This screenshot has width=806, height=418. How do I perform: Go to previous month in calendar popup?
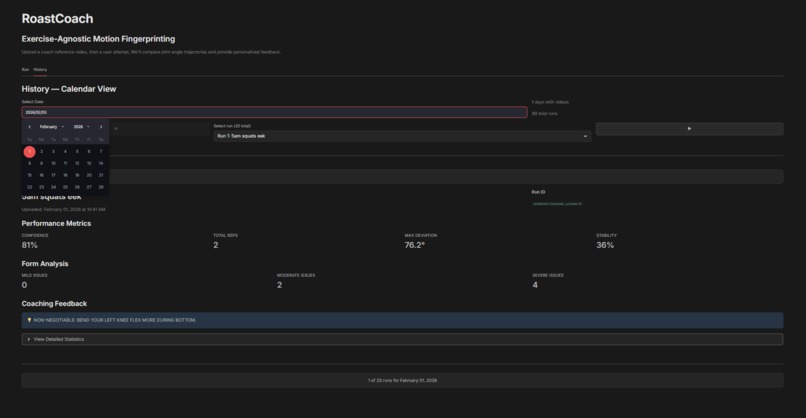29,126
